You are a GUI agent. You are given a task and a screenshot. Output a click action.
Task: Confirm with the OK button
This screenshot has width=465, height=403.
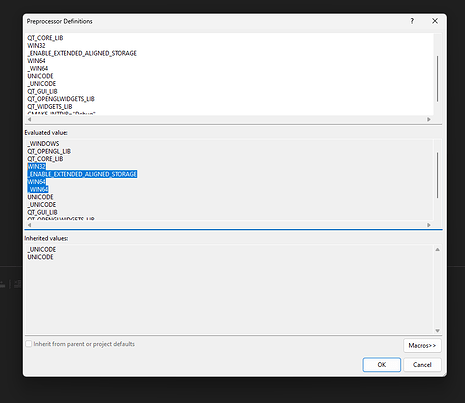click(382, 365)
